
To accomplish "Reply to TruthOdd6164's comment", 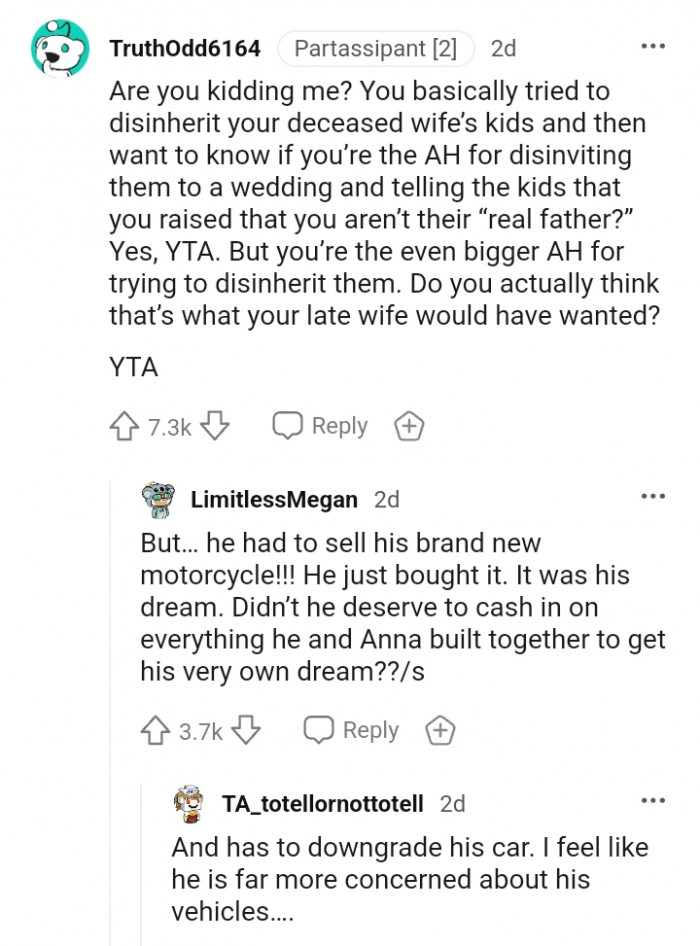I will click(x=320, y=427).
